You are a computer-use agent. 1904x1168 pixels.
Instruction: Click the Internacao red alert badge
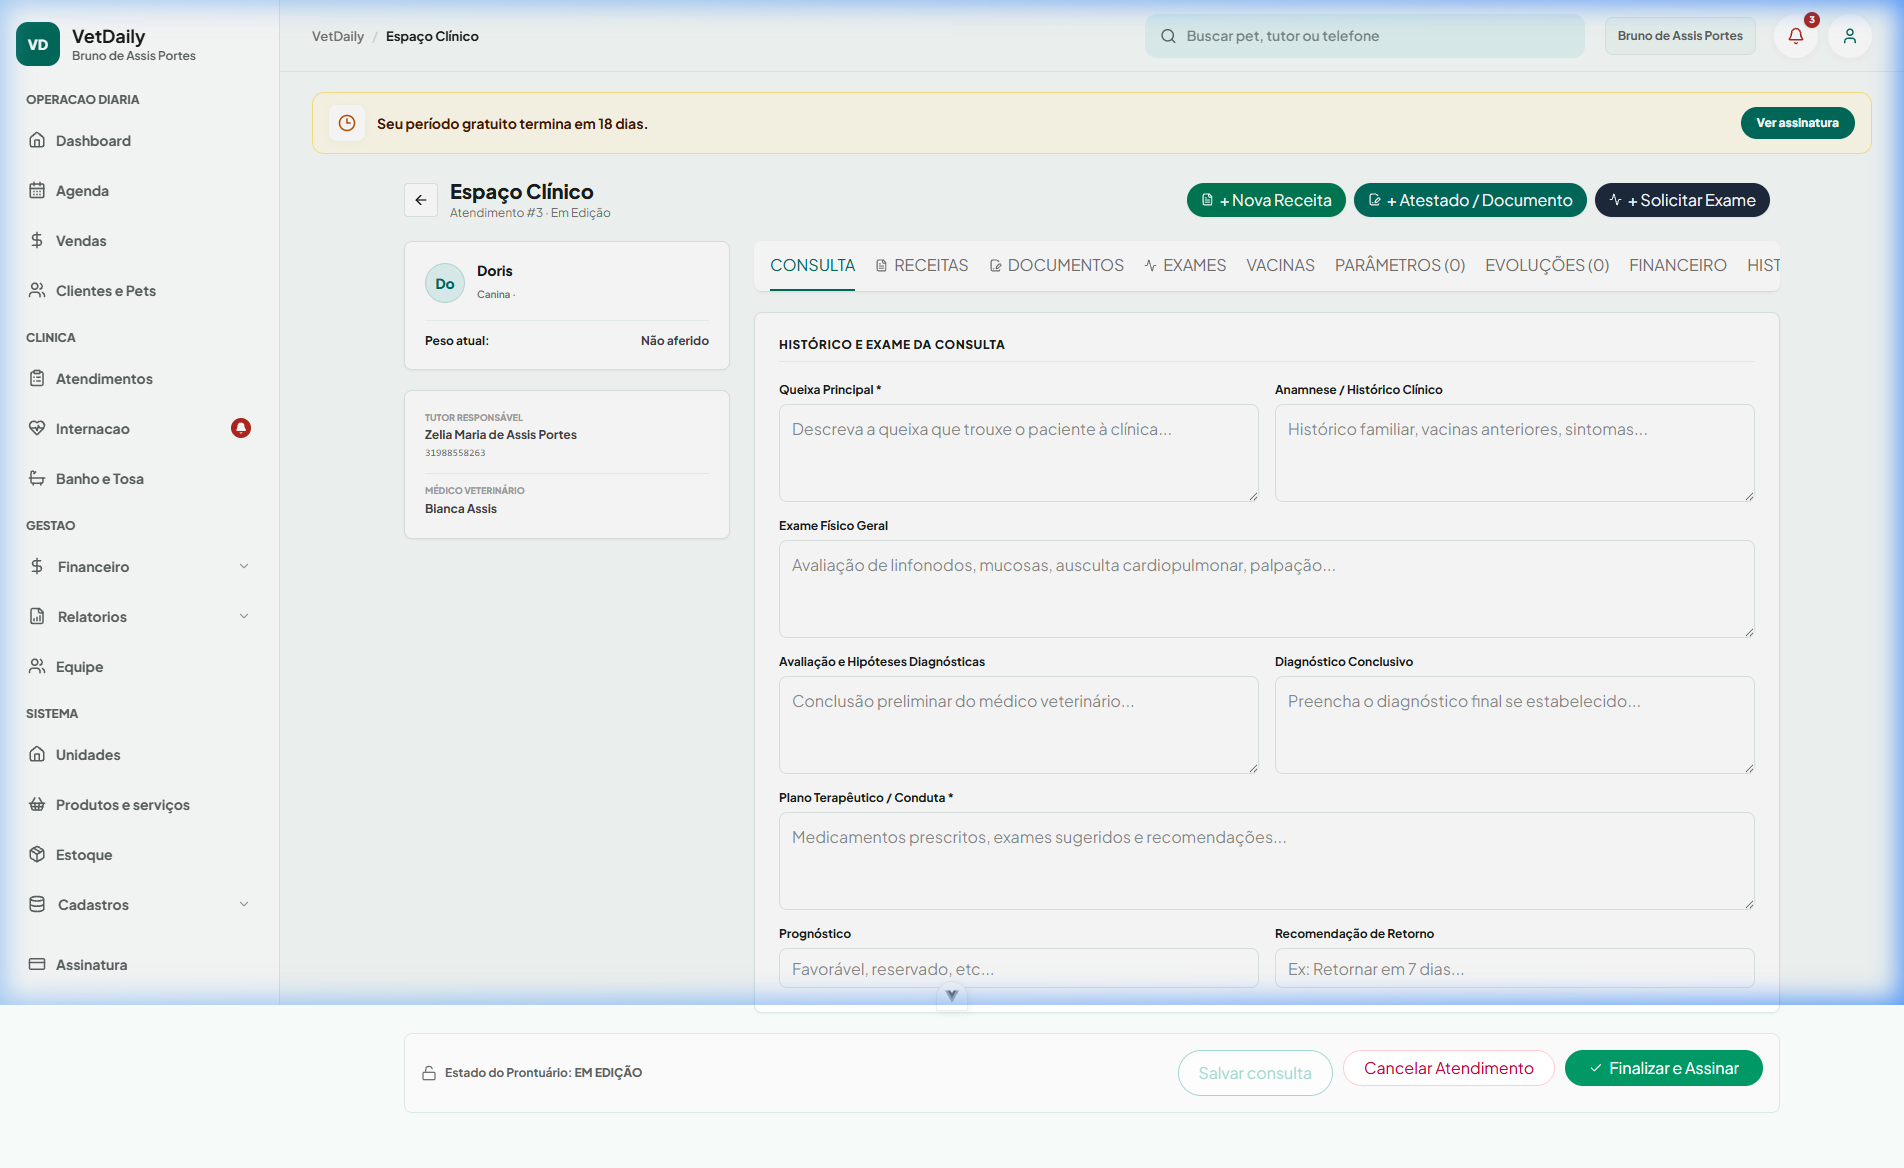241,428
